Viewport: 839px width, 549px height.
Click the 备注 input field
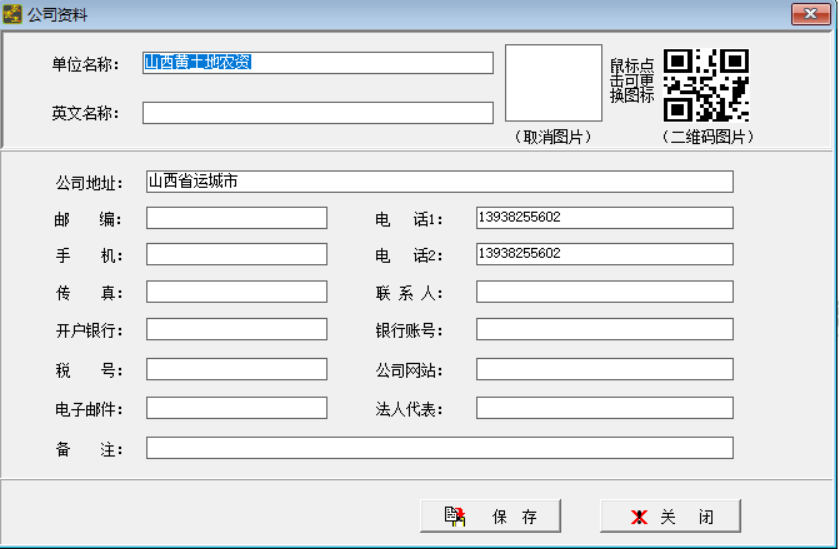click(439, 448)
